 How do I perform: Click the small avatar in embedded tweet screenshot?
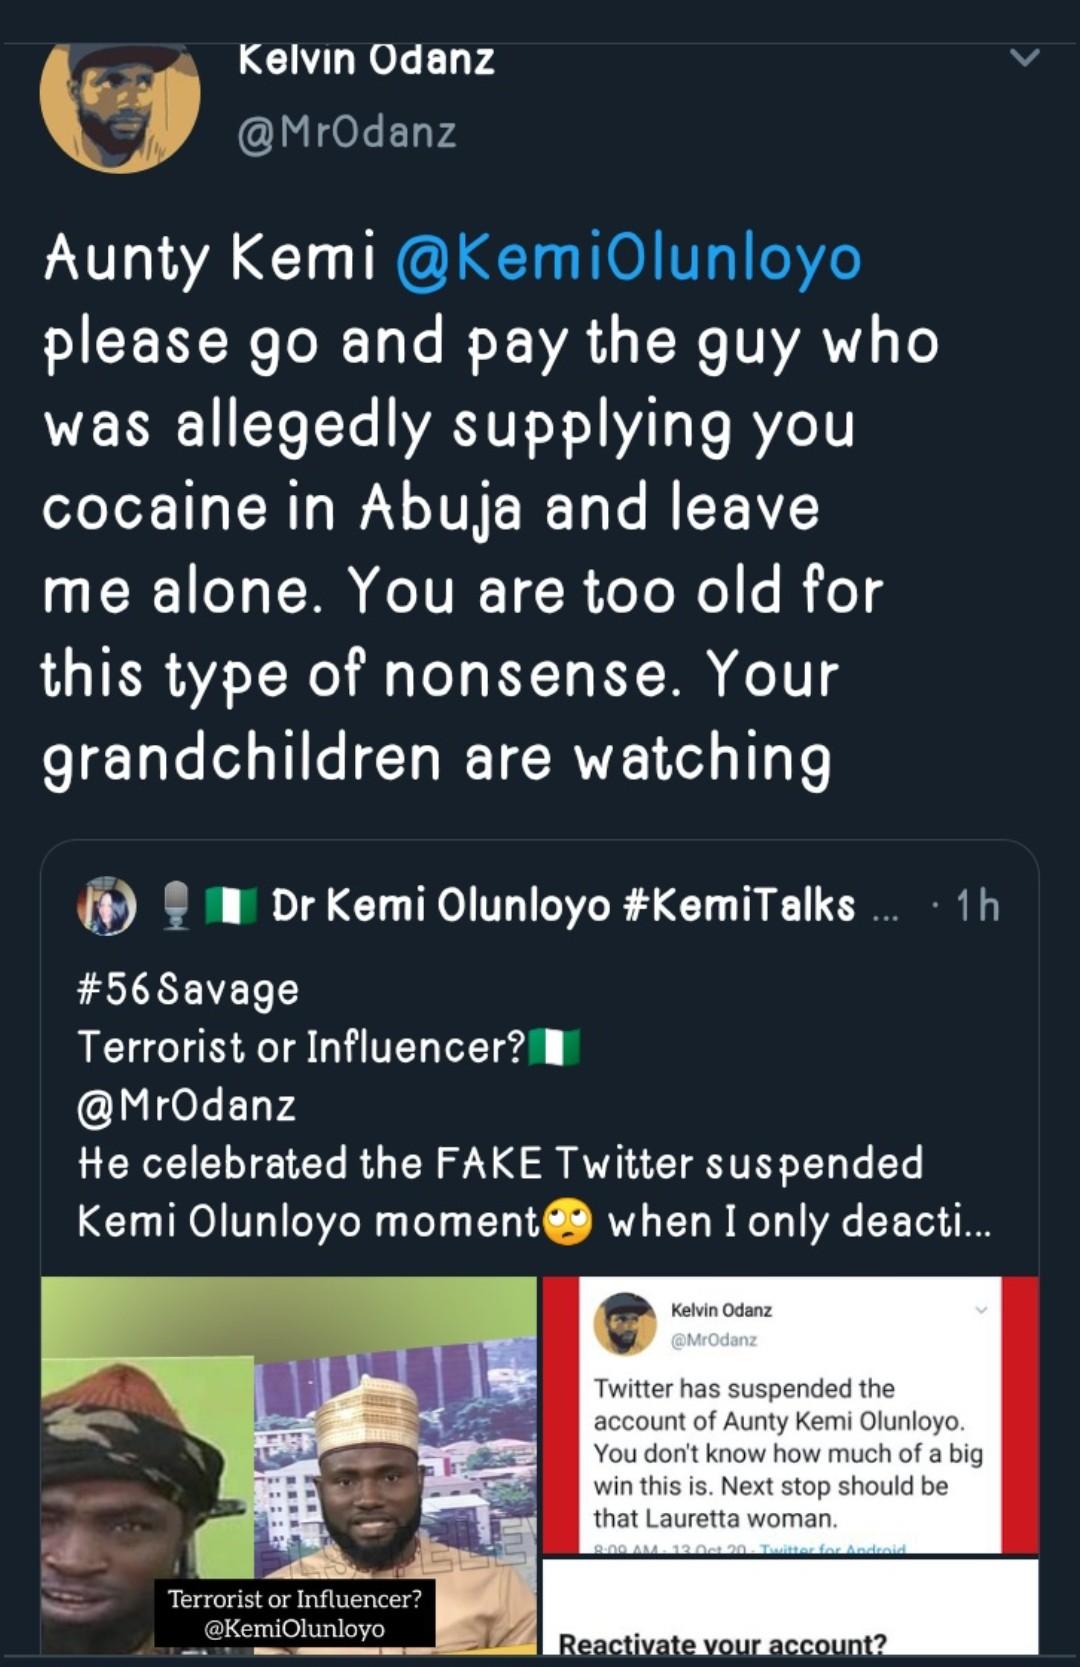click(x=624, y=1324)
